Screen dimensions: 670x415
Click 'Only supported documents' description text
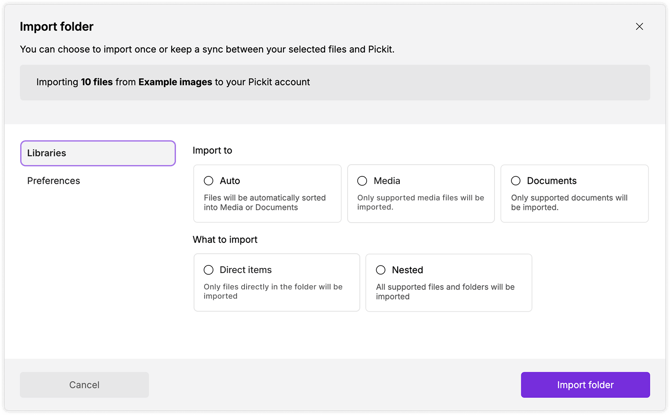coord(569,202)
